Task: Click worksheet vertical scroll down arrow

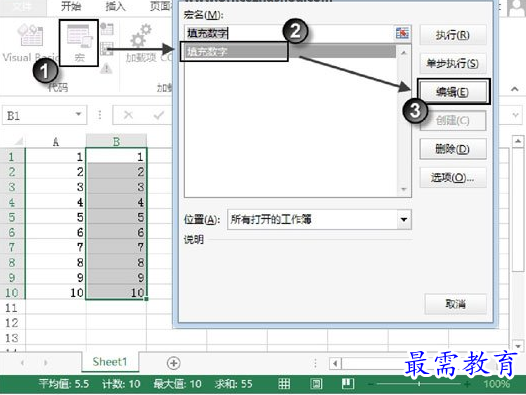Action: click(518, 345)
